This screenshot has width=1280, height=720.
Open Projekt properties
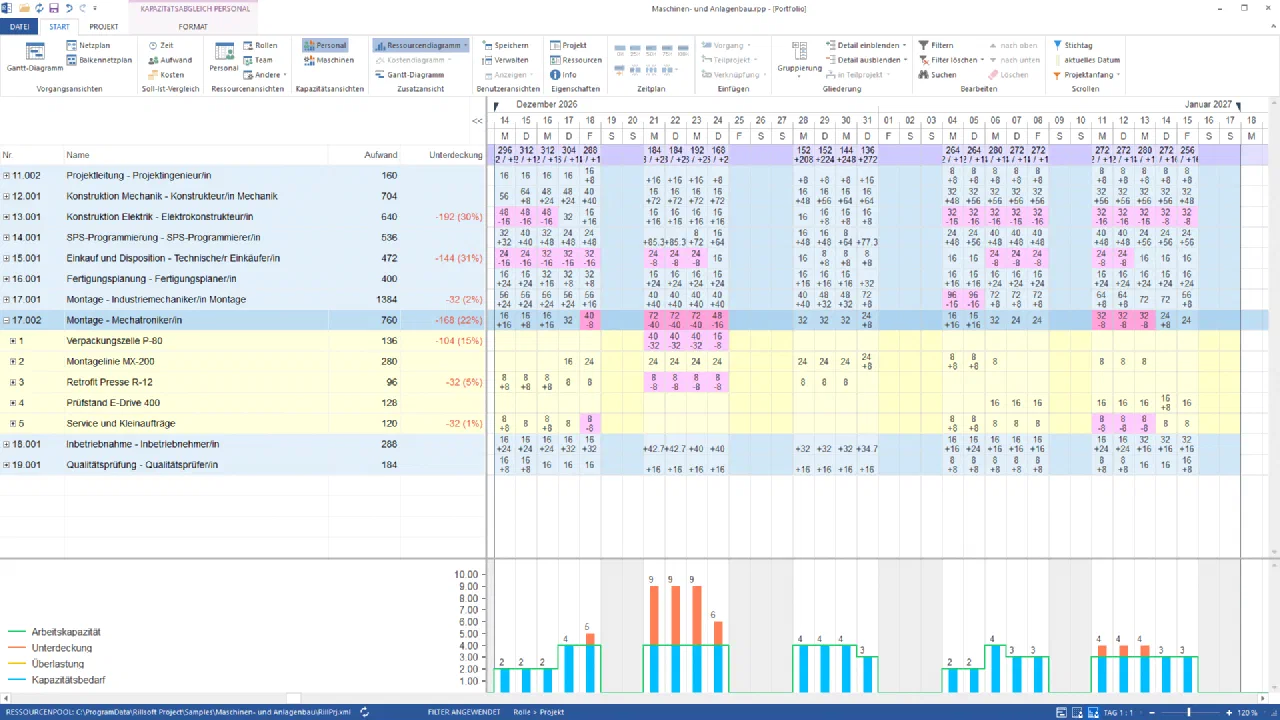(568, 45)
